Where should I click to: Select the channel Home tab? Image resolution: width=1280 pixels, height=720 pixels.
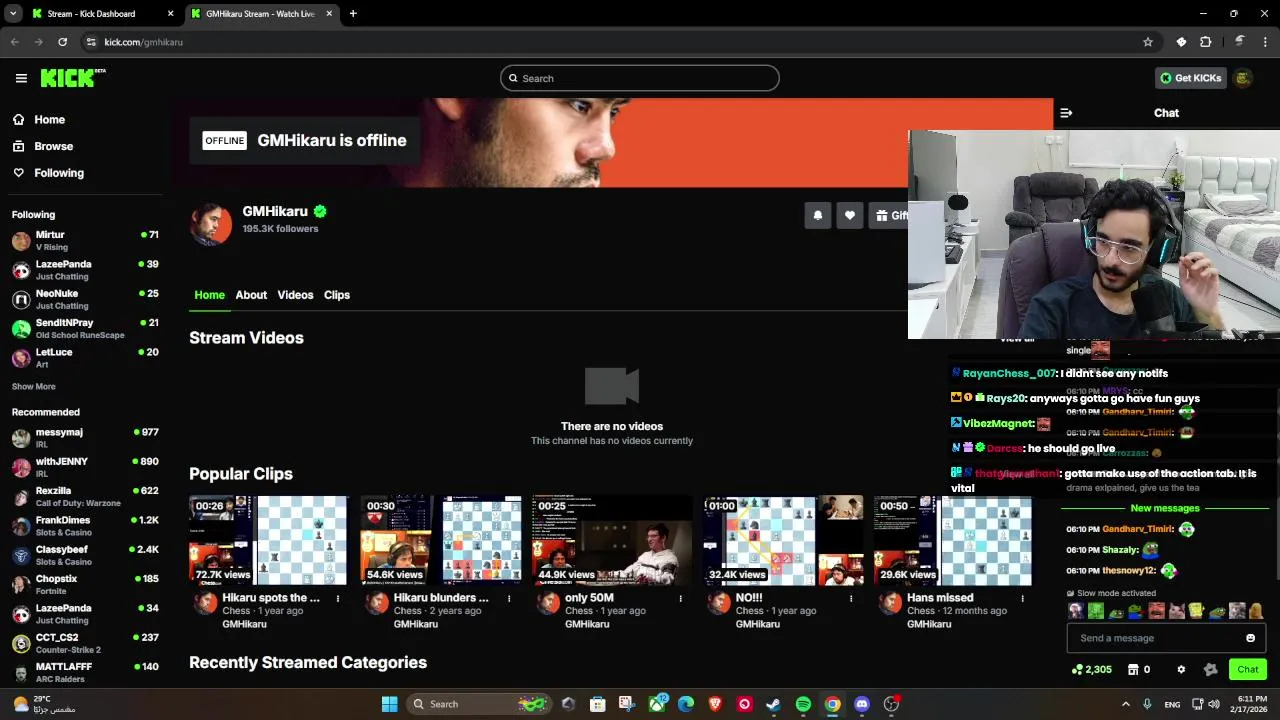(209, 295)
